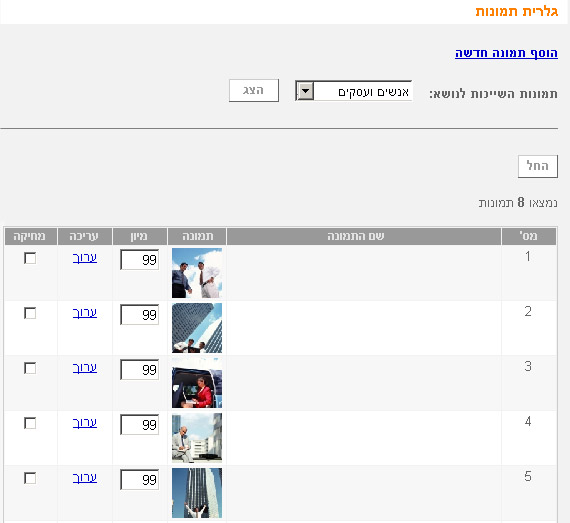Select sort value field in row 5

(x=140, y=480)
